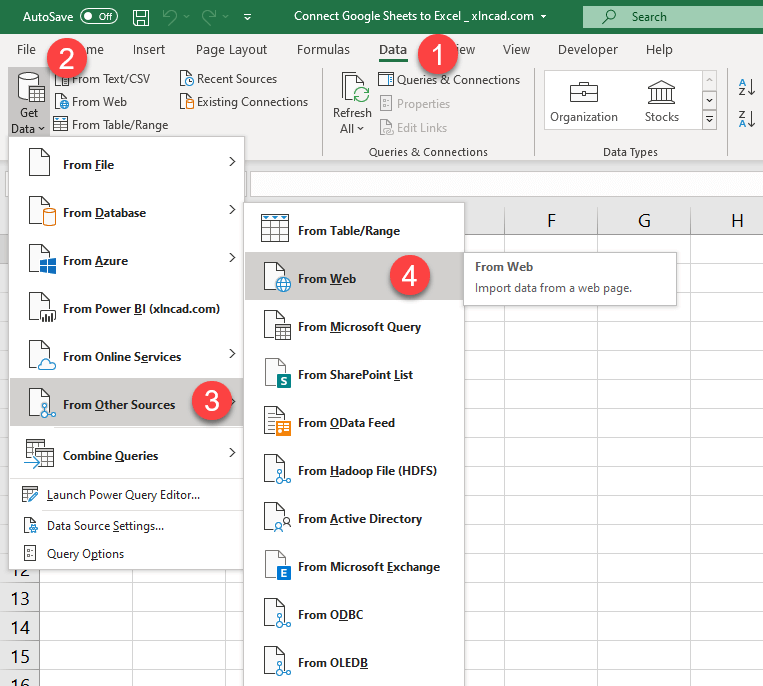Screen dimensions: 763x686
Task: Toggle the AutoSave switch
Action: 99,17
